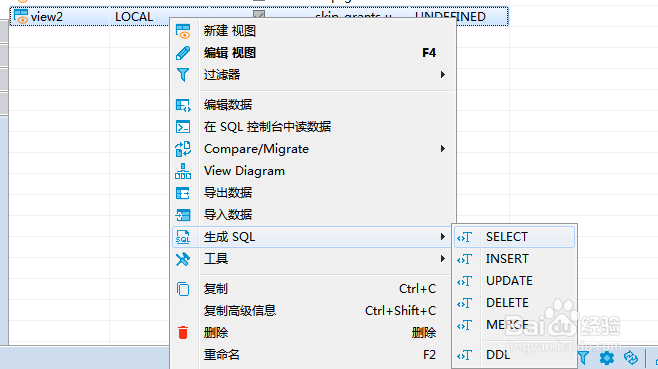
Task: Click the 导出数据 export icon
Action: tap(183, 193)
